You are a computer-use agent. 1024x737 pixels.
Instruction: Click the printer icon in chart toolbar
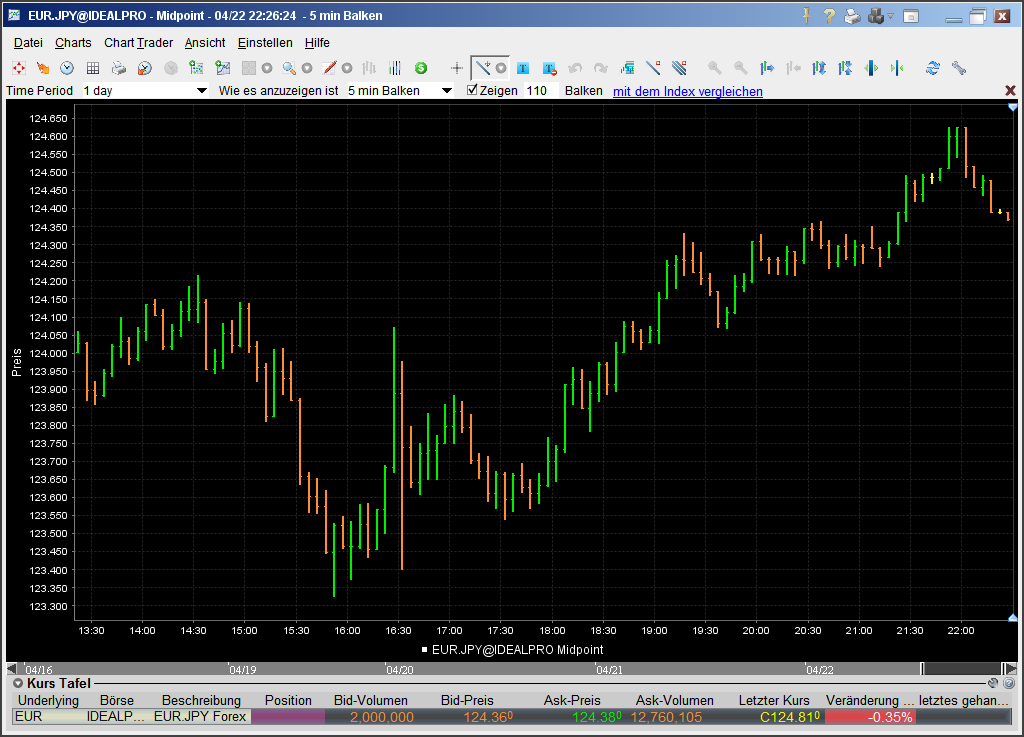pyautogui.click(x=118, y=68)
